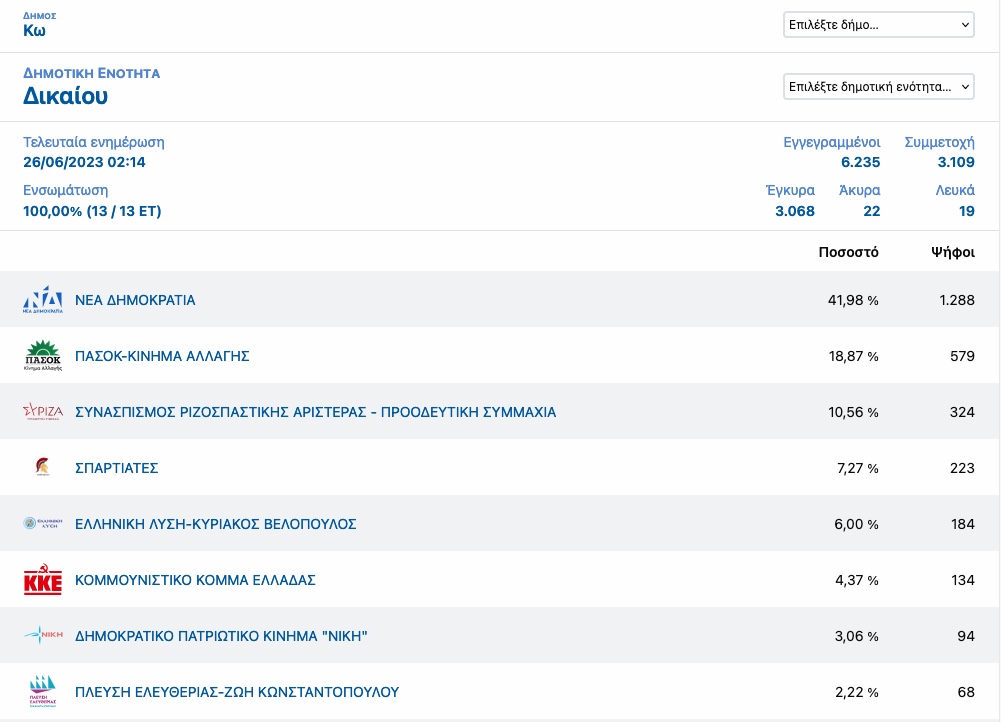Click the 'Έγκυρα' label
The height and width of the screenshot is (722, 1001).
(x=790, y=190)
